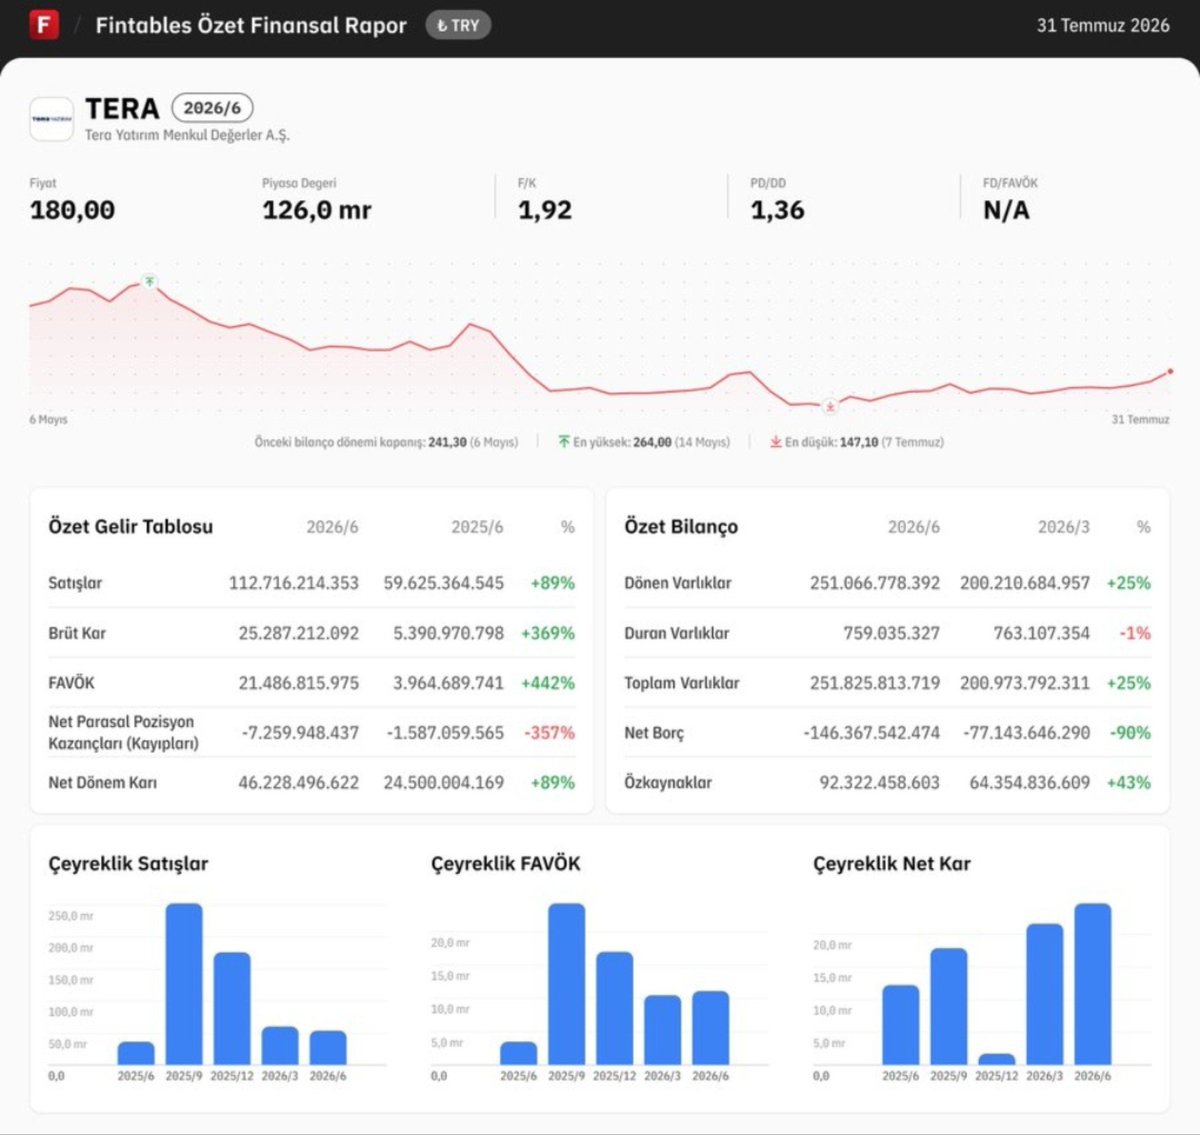
Task: Click the Duran Varlıklar change -1%
Action: [x=1136, y=633]
